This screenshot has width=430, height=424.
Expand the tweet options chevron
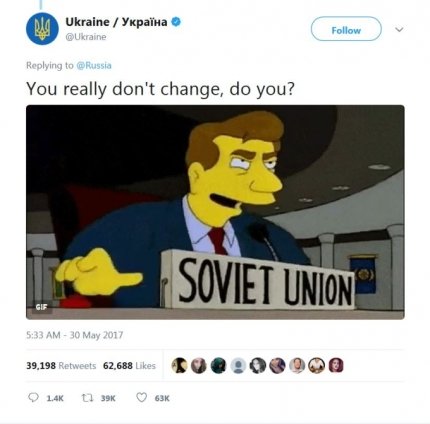coord(399,30)
